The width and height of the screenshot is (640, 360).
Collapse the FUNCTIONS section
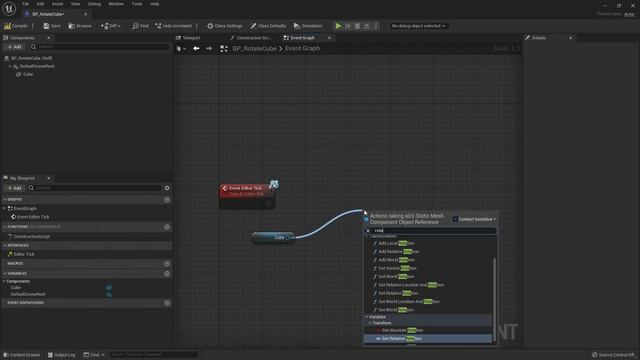[5, 227]
